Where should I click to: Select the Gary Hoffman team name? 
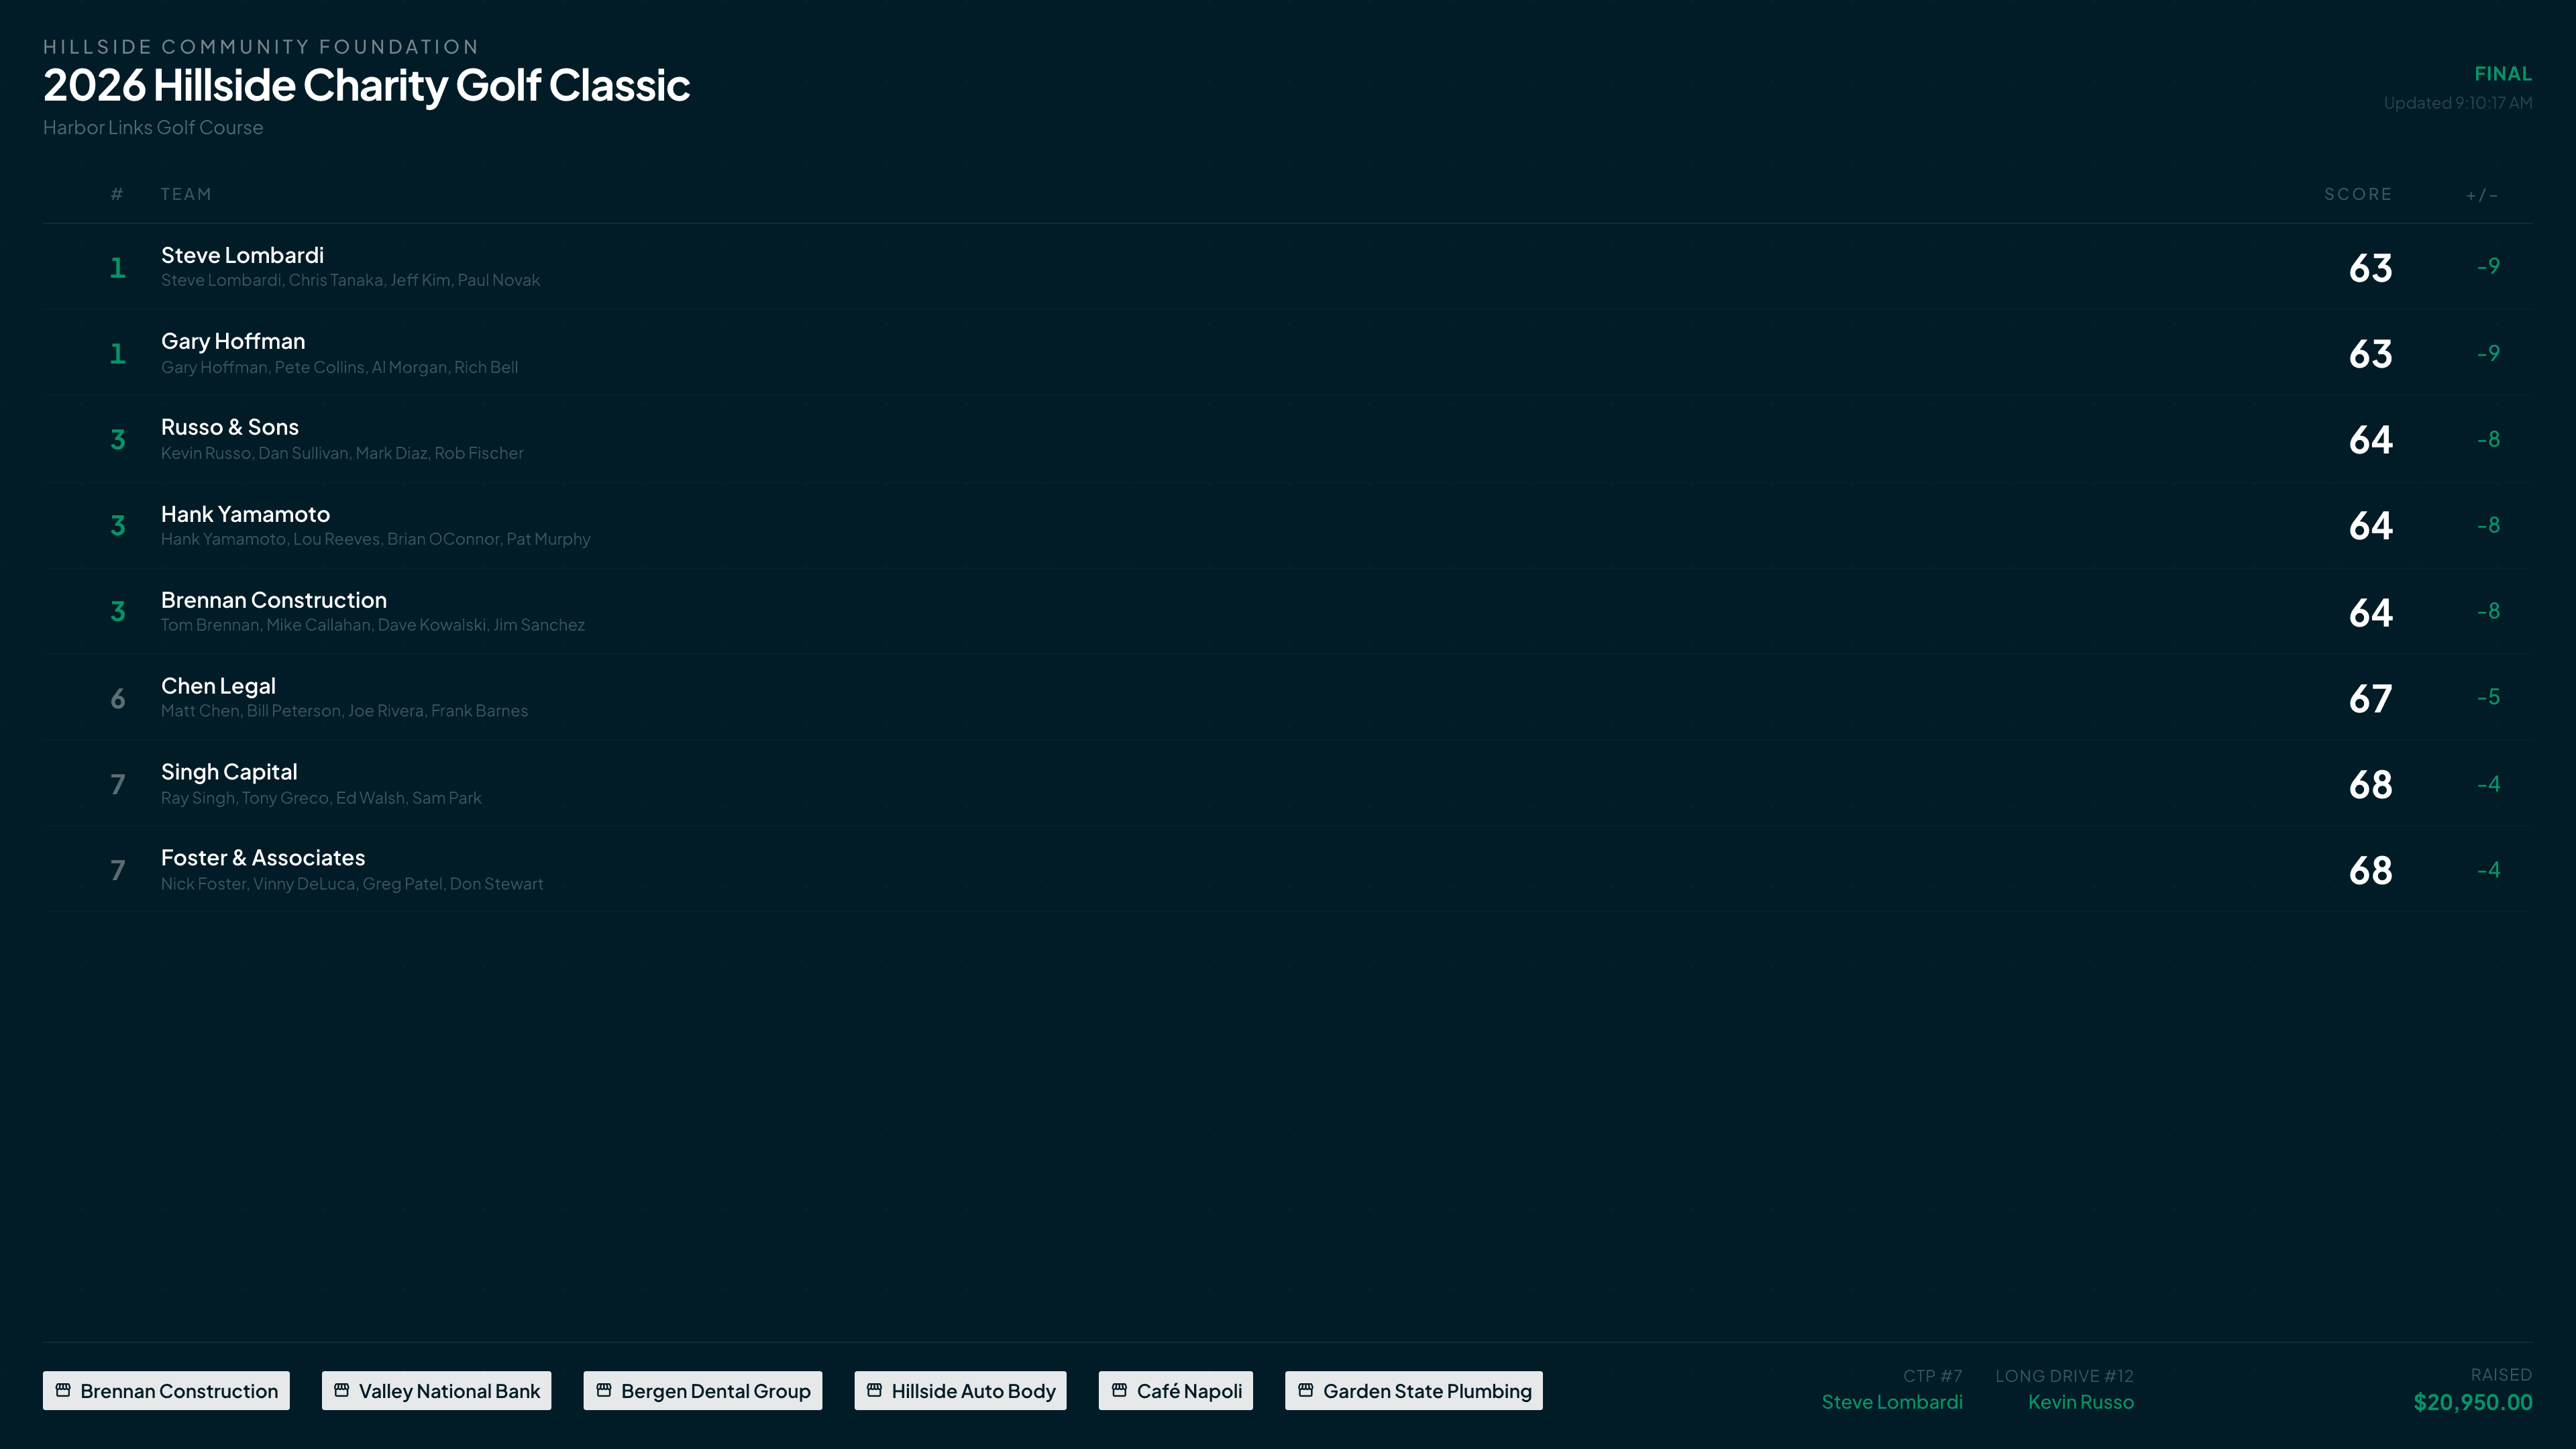pyautogui.click(x=233, y=341)
